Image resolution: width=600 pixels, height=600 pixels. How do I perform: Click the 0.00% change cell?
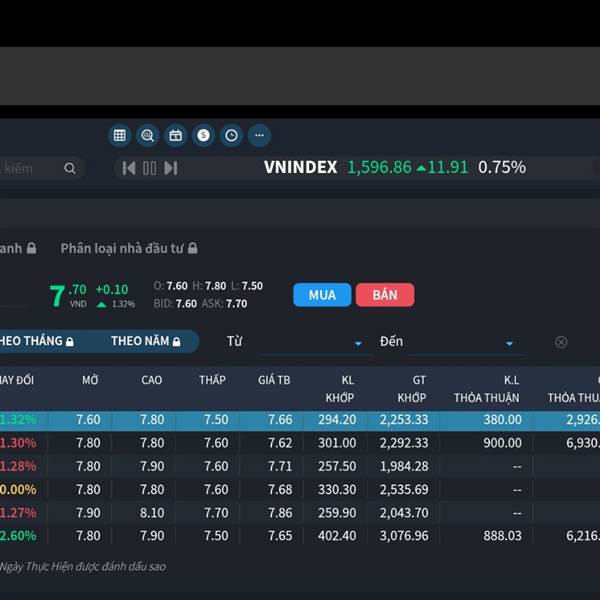(x=18, y=489)
